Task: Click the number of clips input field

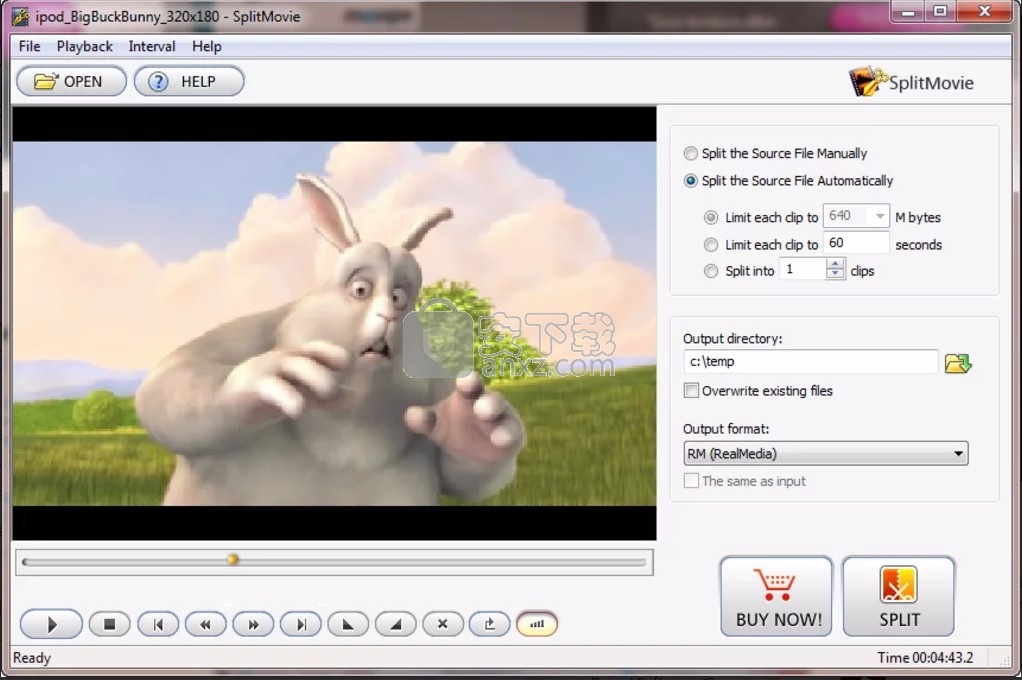Action: (x=803, y=269)
